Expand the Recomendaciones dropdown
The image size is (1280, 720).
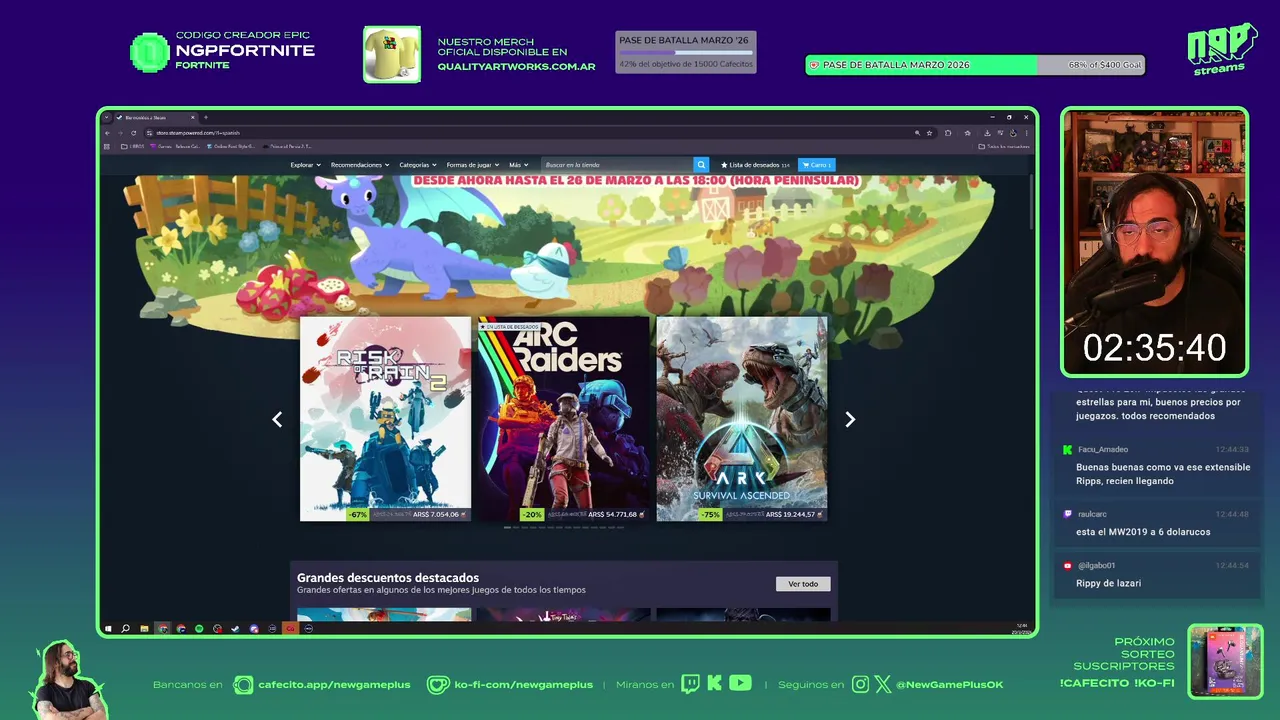[360, 165]
